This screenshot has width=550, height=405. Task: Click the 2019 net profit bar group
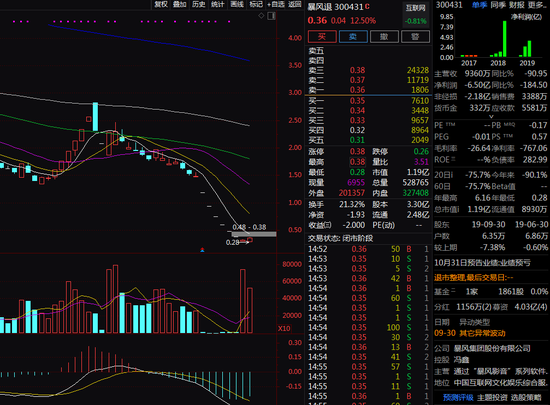(525, 49)
